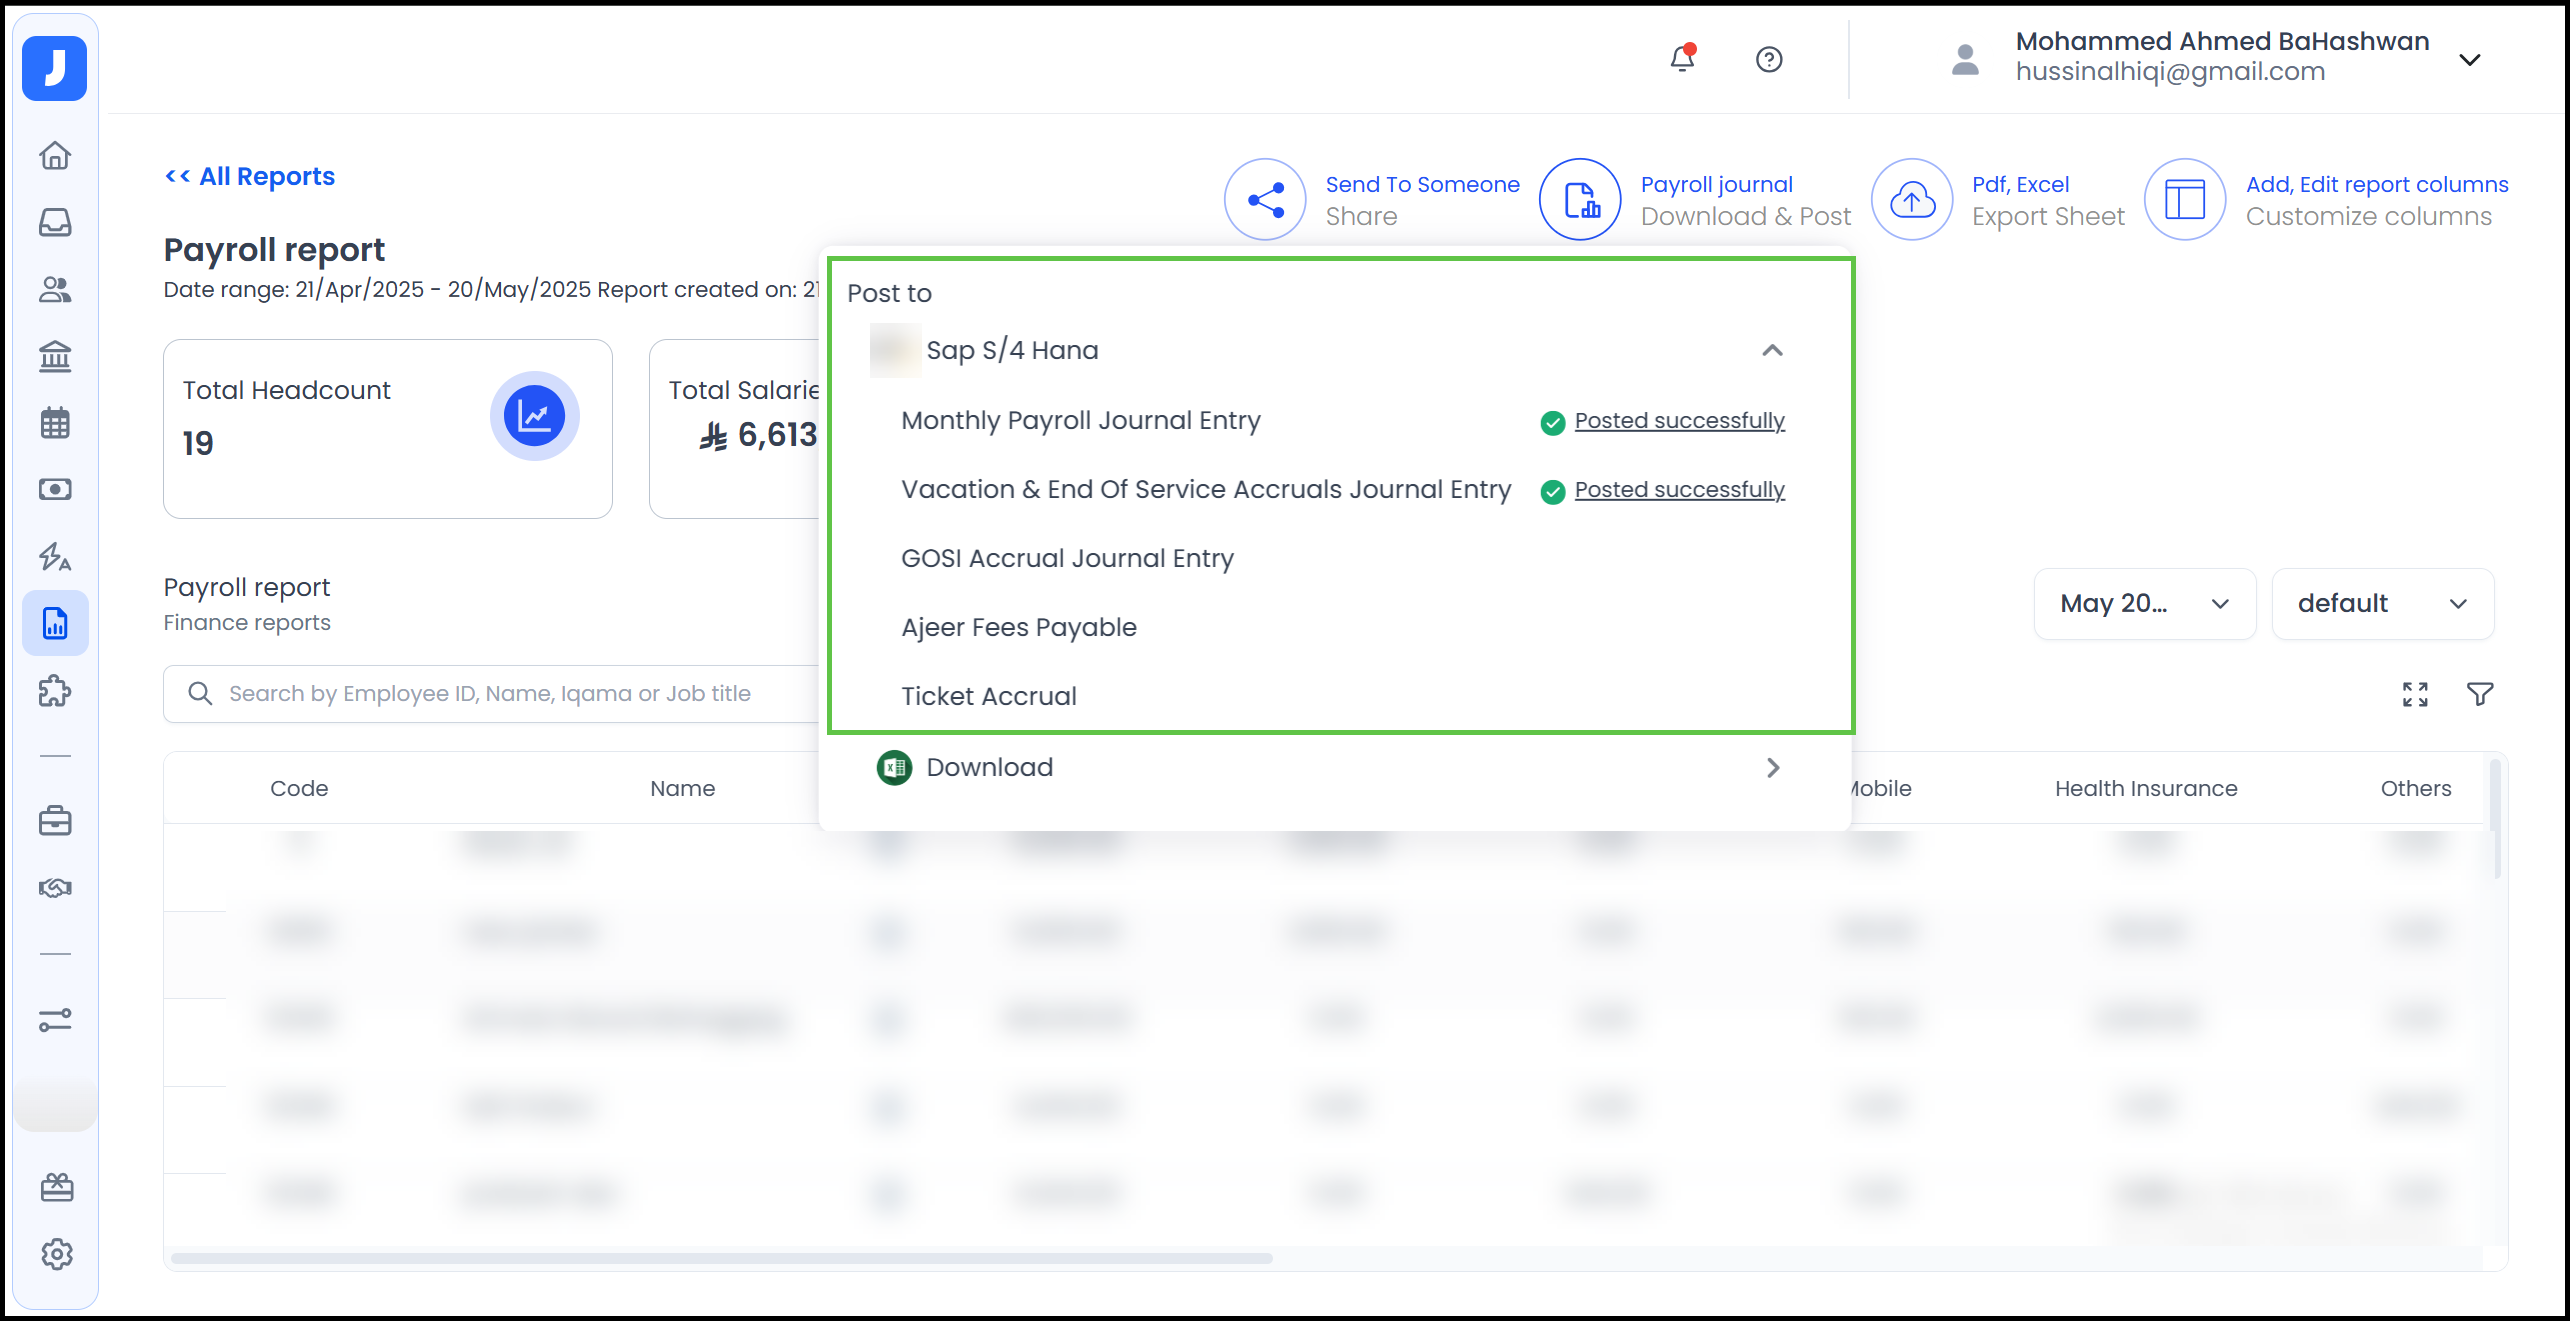2570x1321 pixels.
Task: Click the fullscreen expand table icon
Action: (2415, 694)
